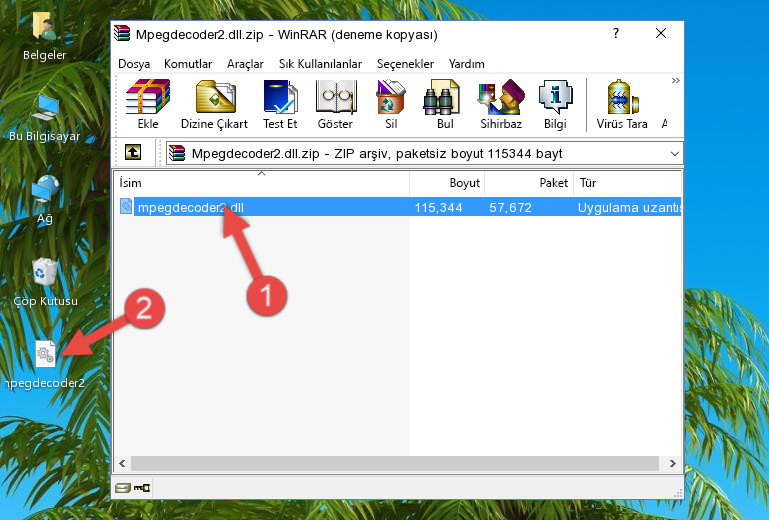Select the mpegdecoder2 desktop file icon

45,365
